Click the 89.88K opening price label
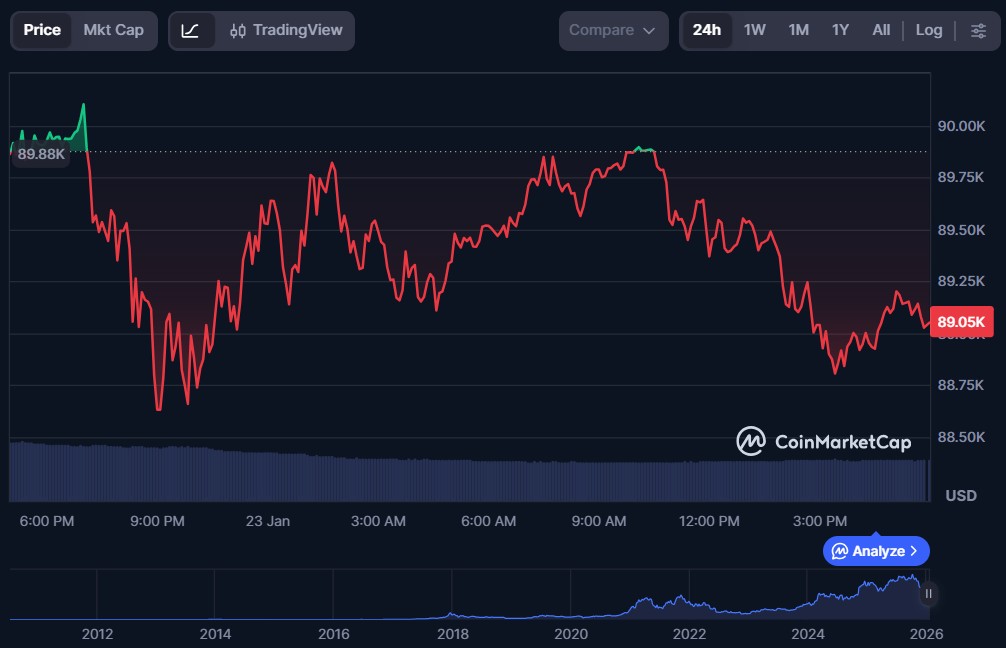The image size is (1006, 648). pos(41,154)
